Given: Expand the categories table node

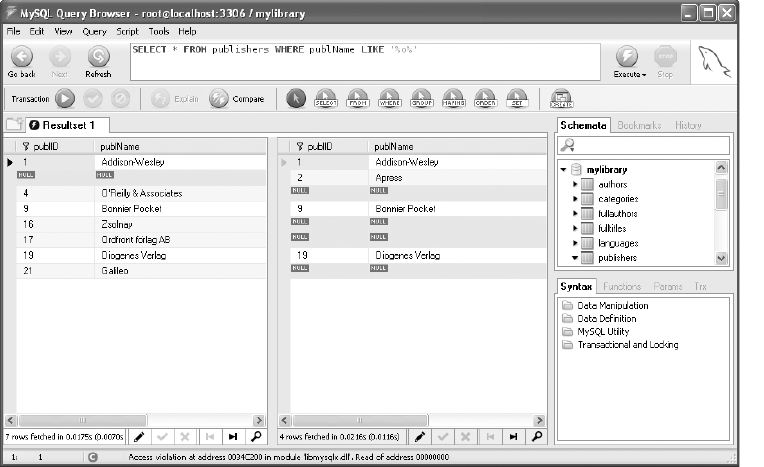Looking at the screenshot, I should coord(575,199).
